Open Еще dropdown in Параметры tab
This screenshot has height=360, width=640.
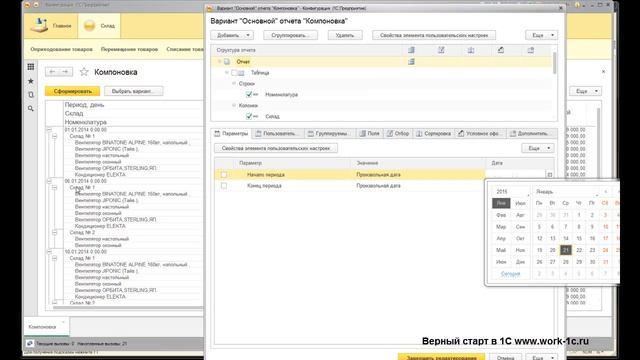(538, 148)
